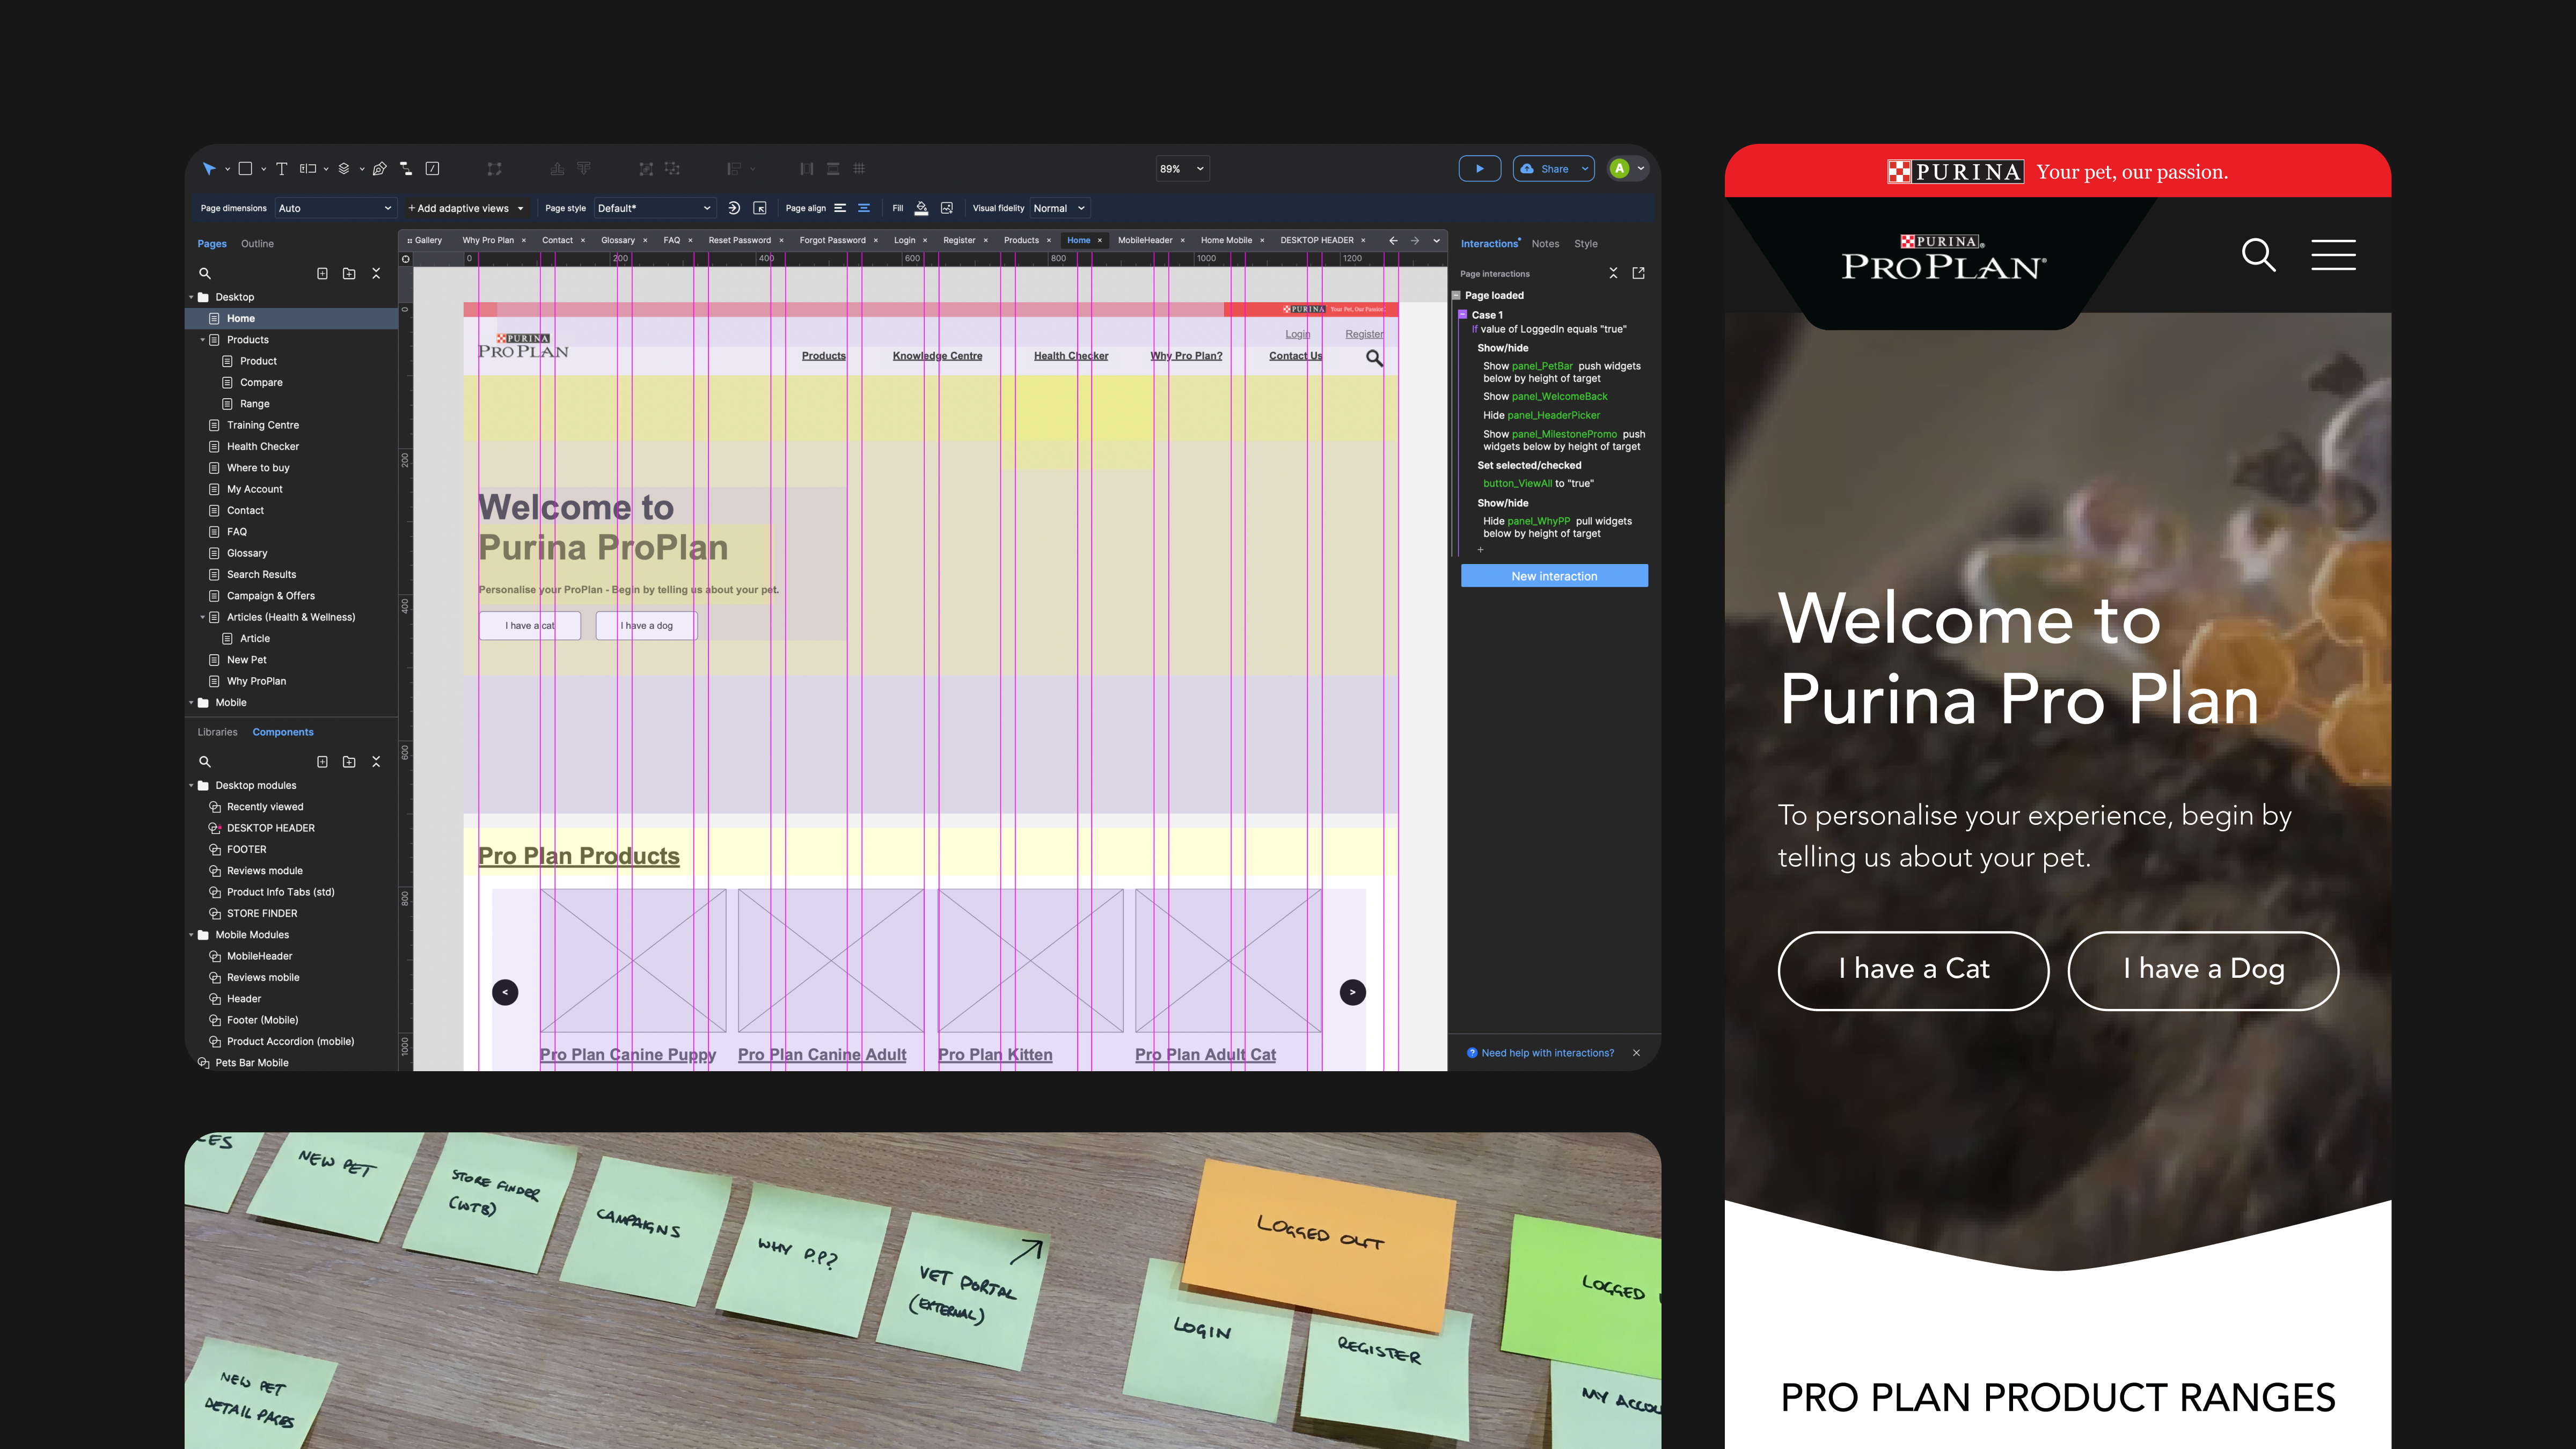
Task: Switch to the Outline tab
Action: coord(257,244)
